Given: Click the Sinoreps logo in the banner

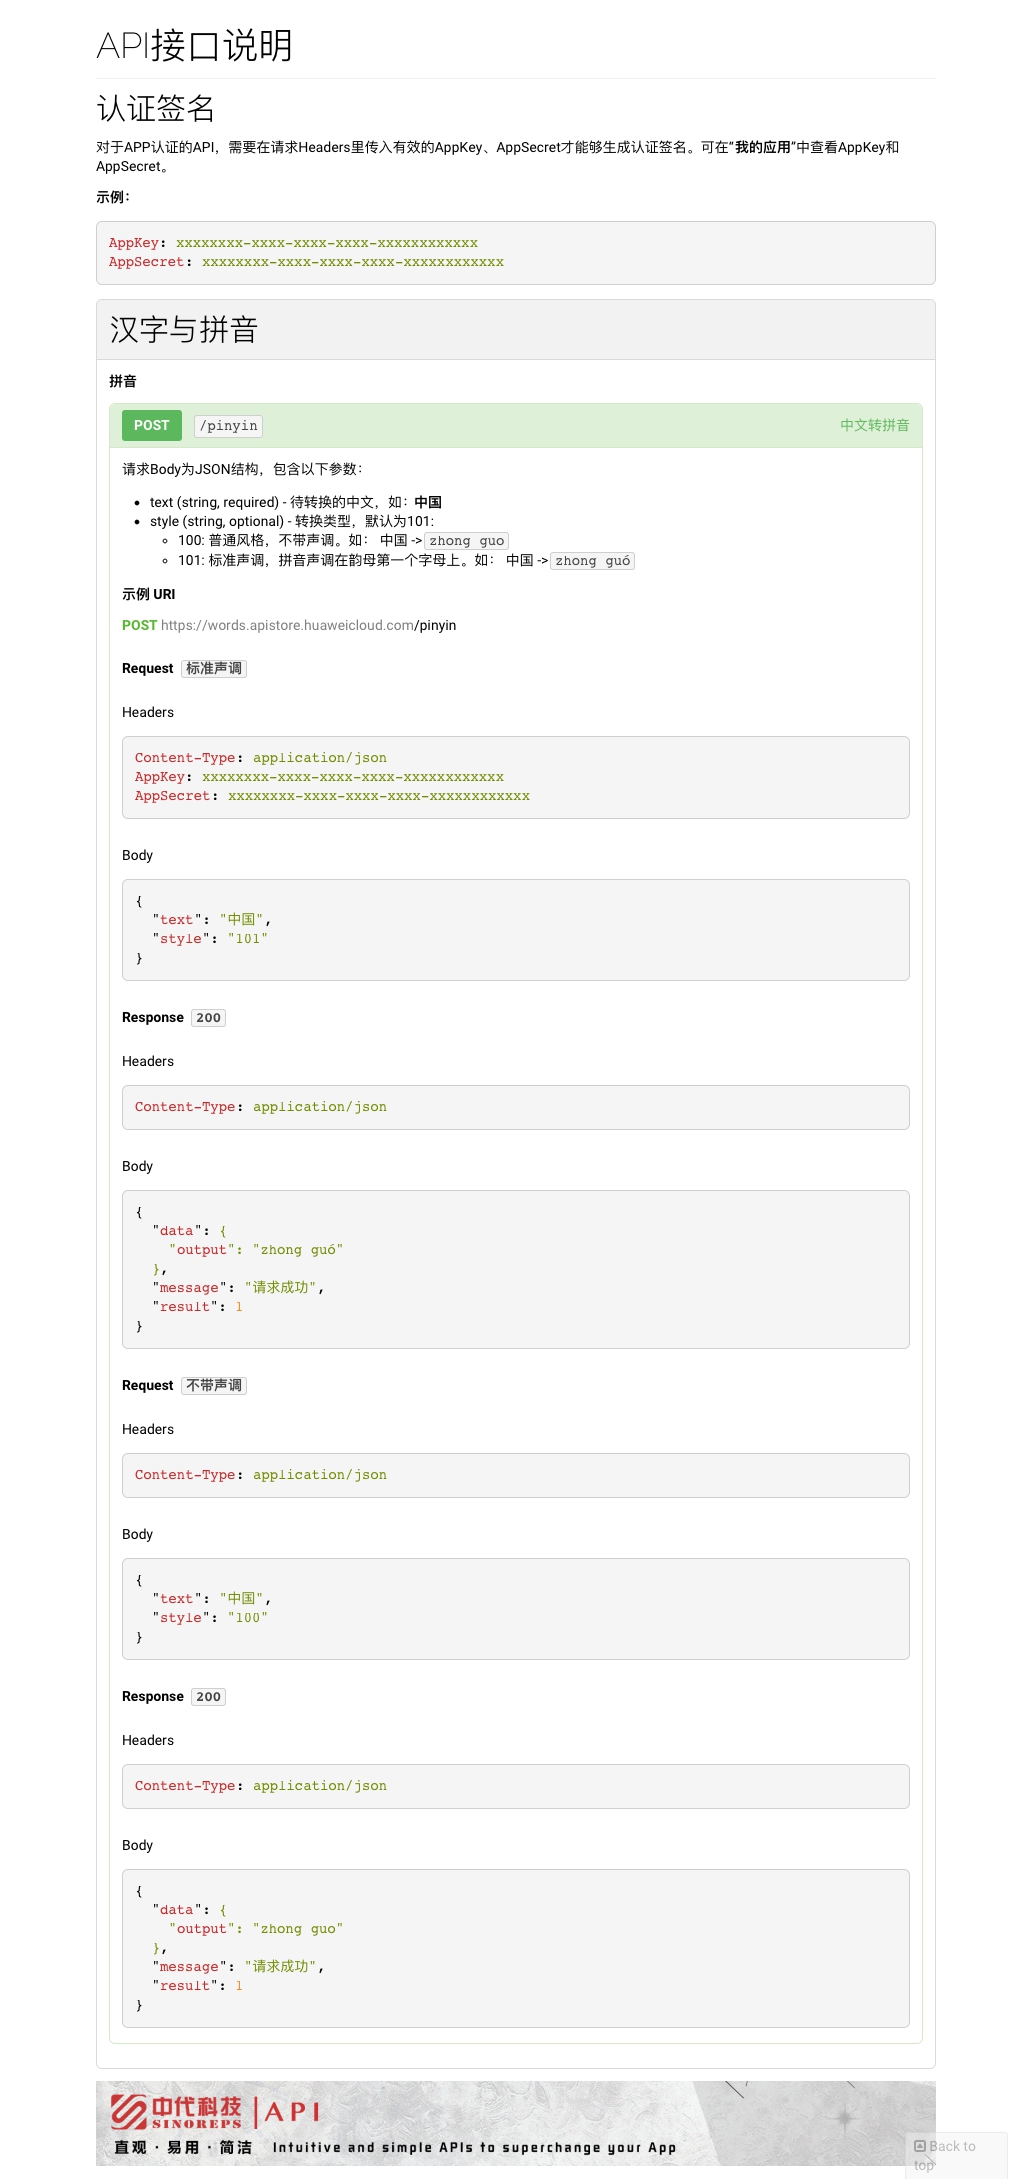Looking at the screenshot, I should point(177,2111).
